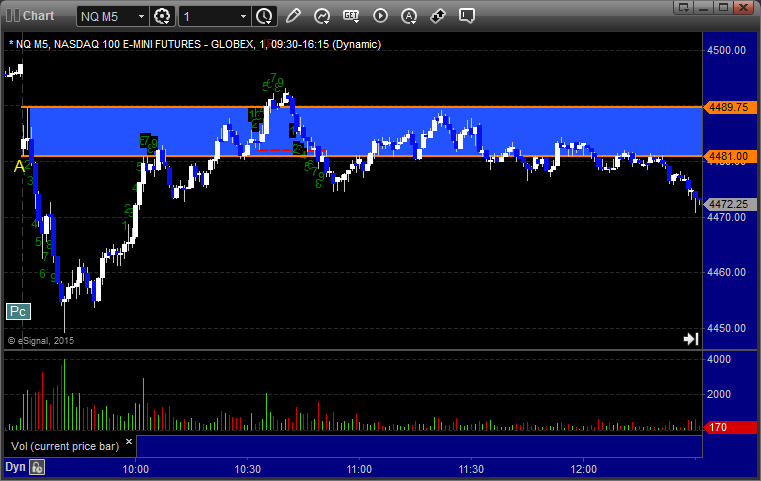761x481 pixels.
Task: Click the 4500.00 price axis label
Action: (727, 50)
